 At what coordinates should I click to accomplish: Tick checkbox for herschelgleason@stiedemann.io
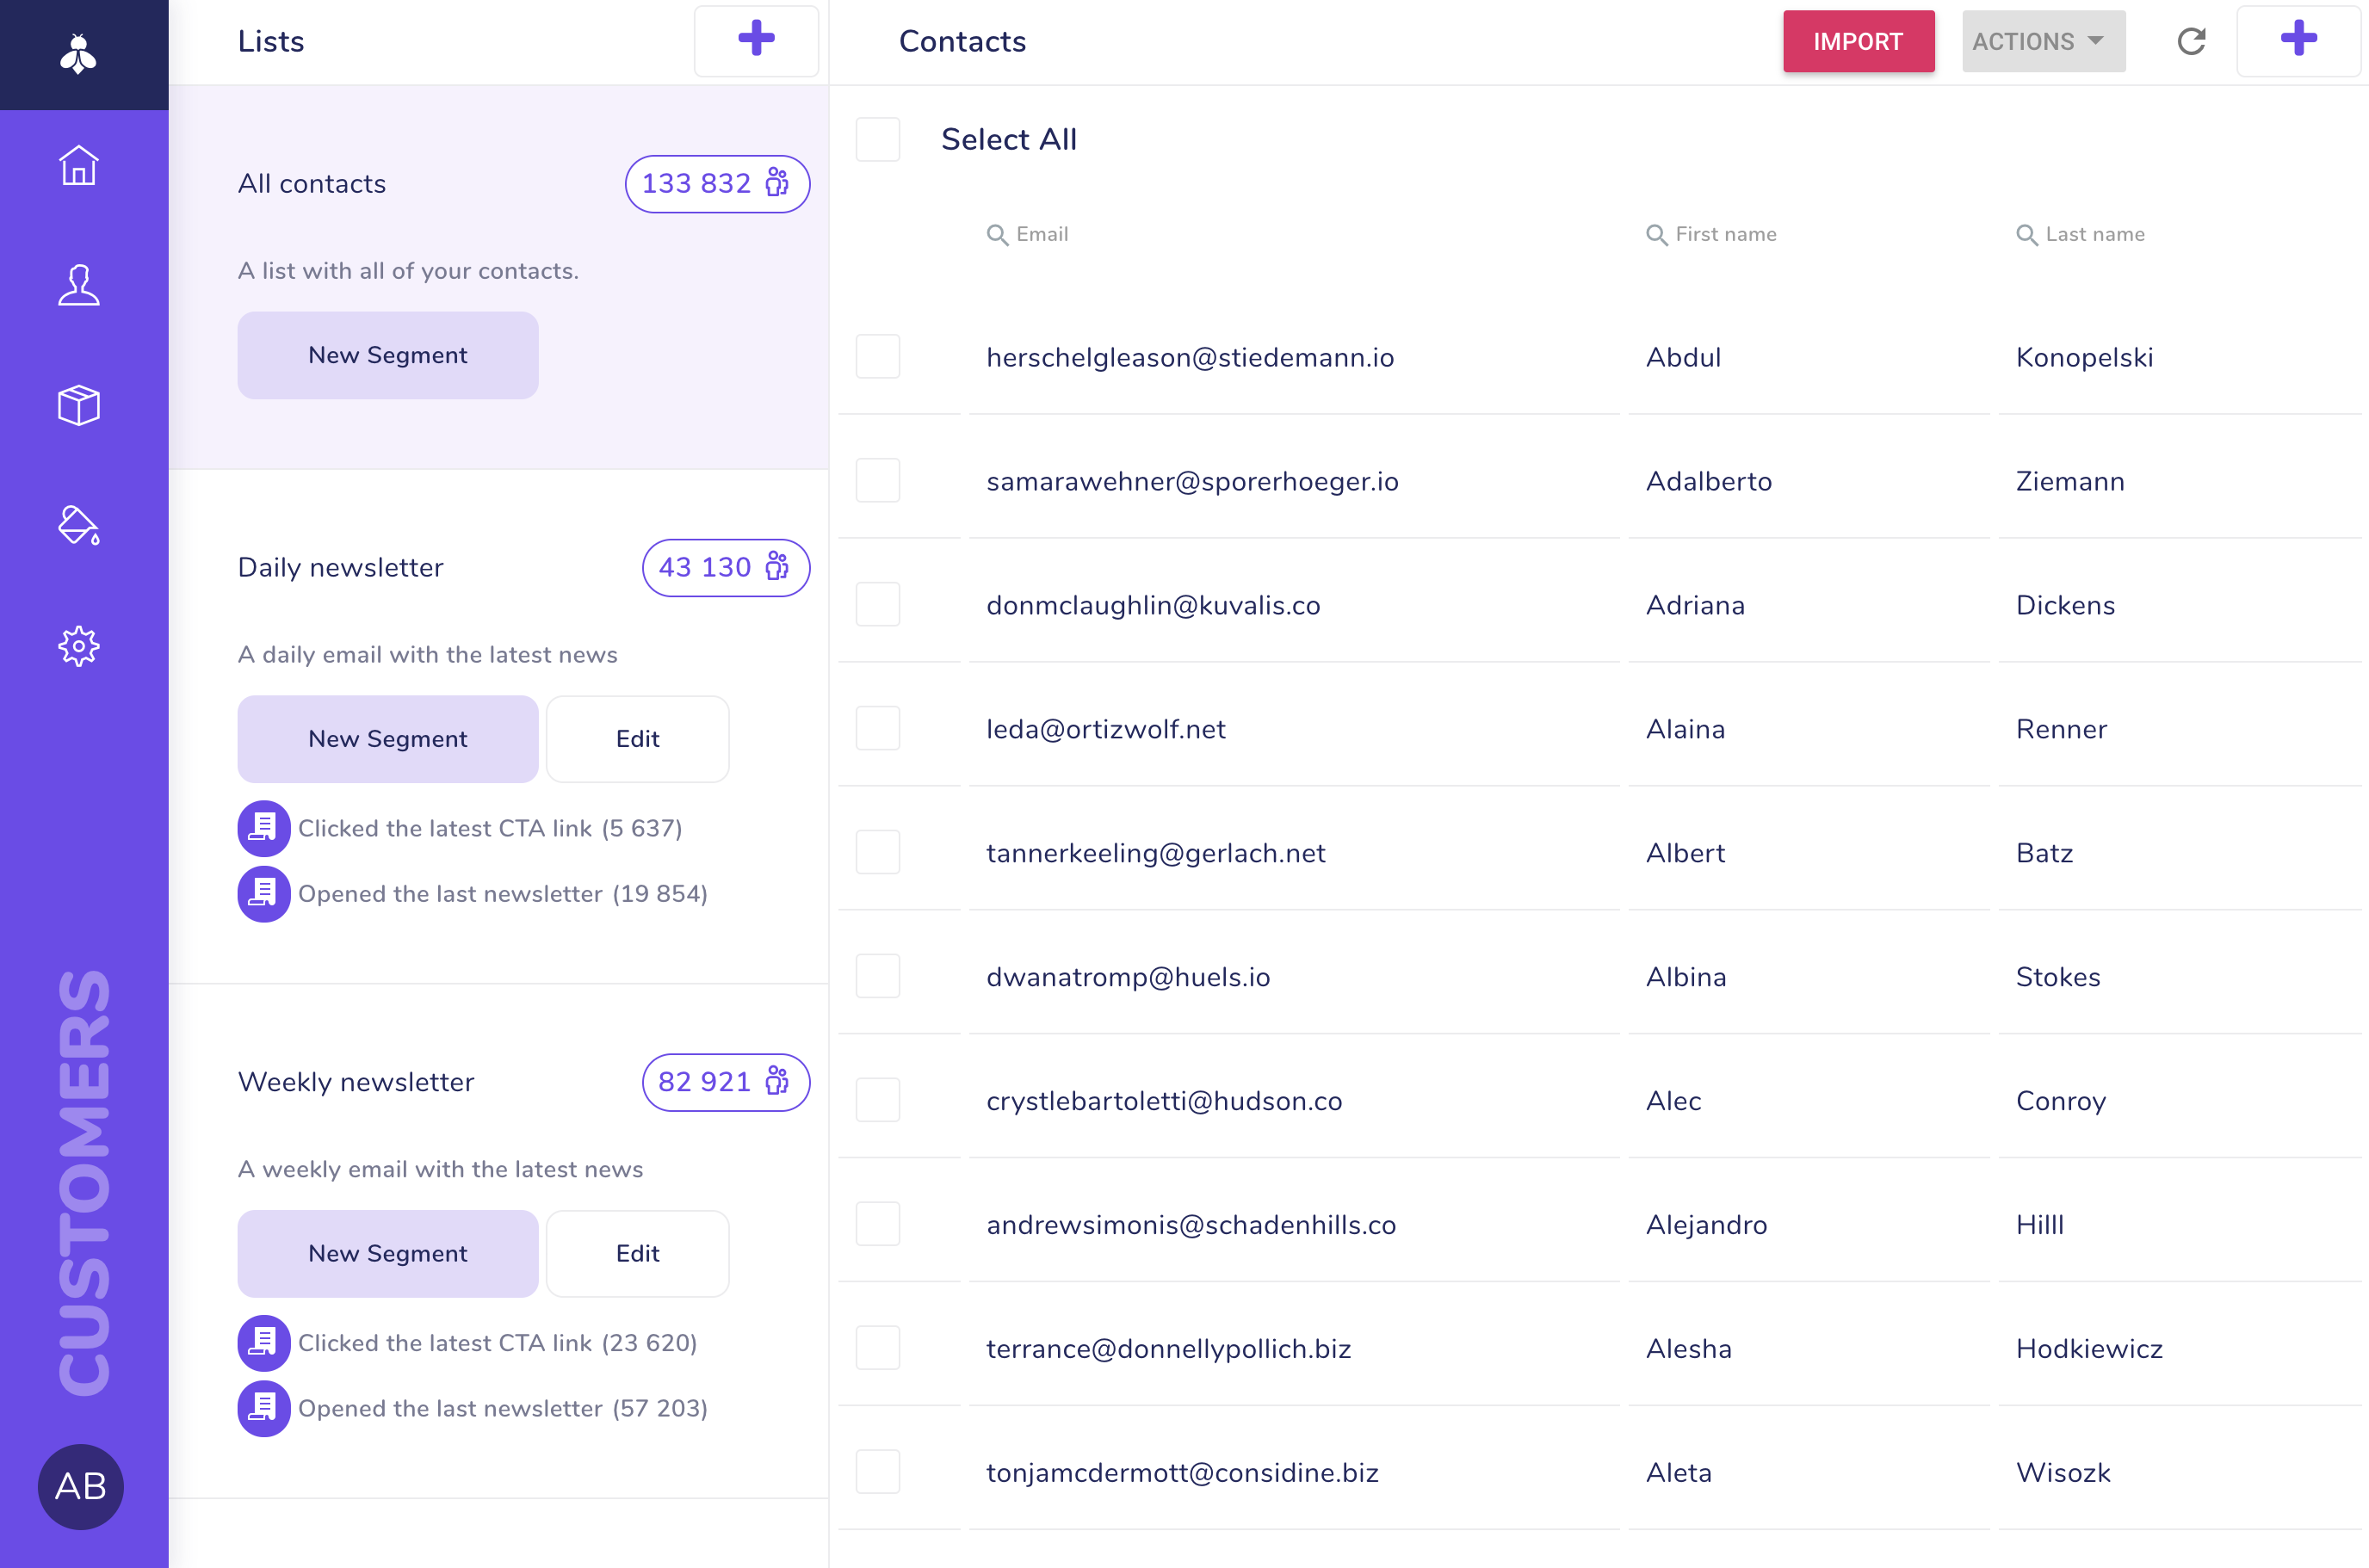(x=878, y=357)
